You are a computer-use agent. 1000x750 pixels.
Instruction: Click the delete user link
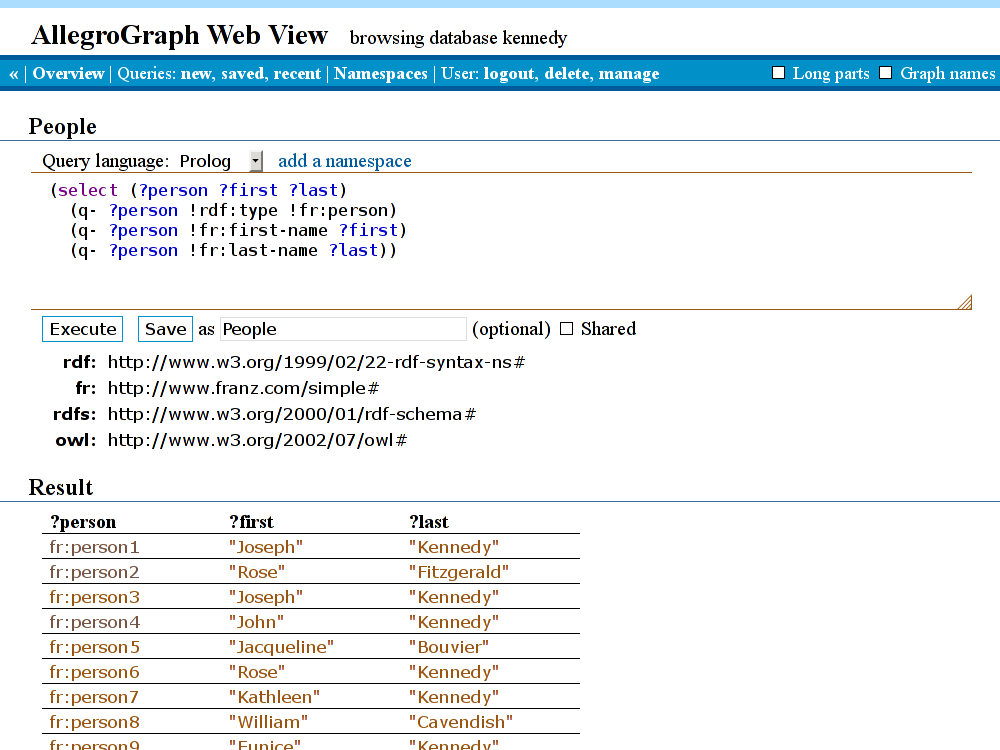point(567,74)
